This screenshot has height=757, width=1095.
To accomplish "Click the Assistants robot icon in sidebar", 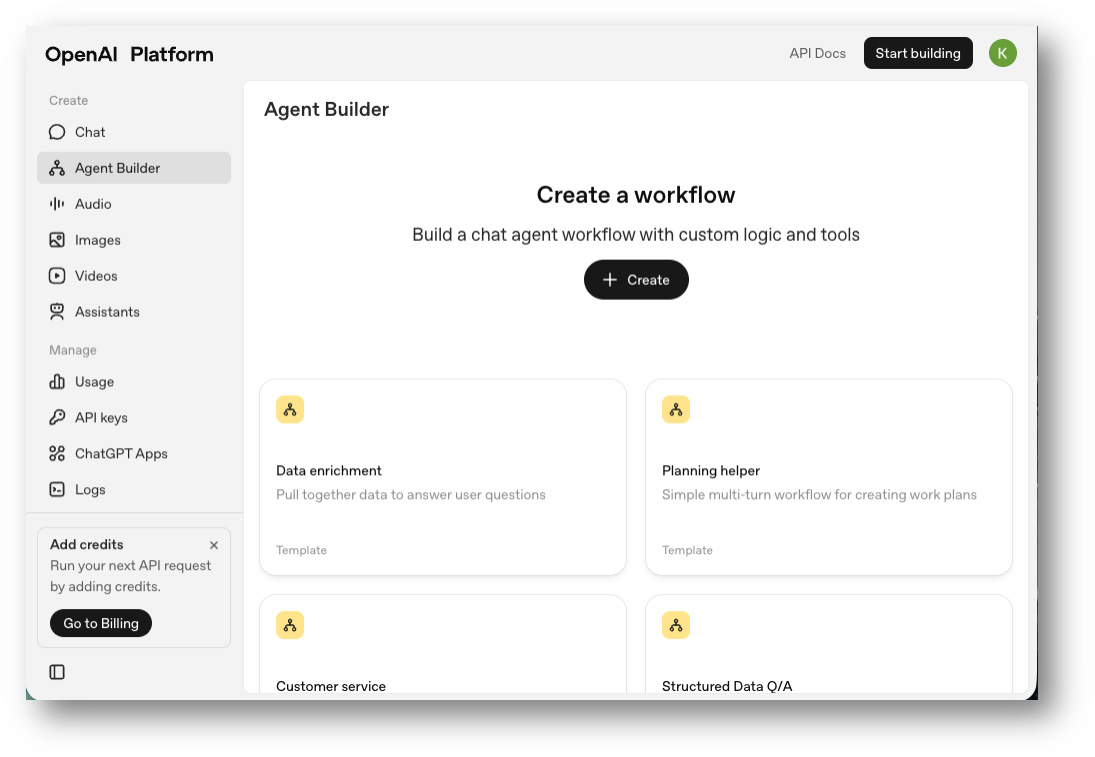I will click(x=57, y=312).
